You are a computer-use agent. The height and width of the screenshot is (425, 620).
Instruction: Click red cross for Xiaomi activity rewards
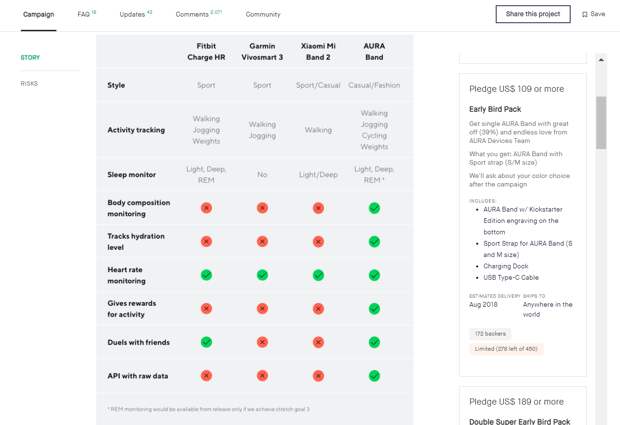[x=318, y=309]
